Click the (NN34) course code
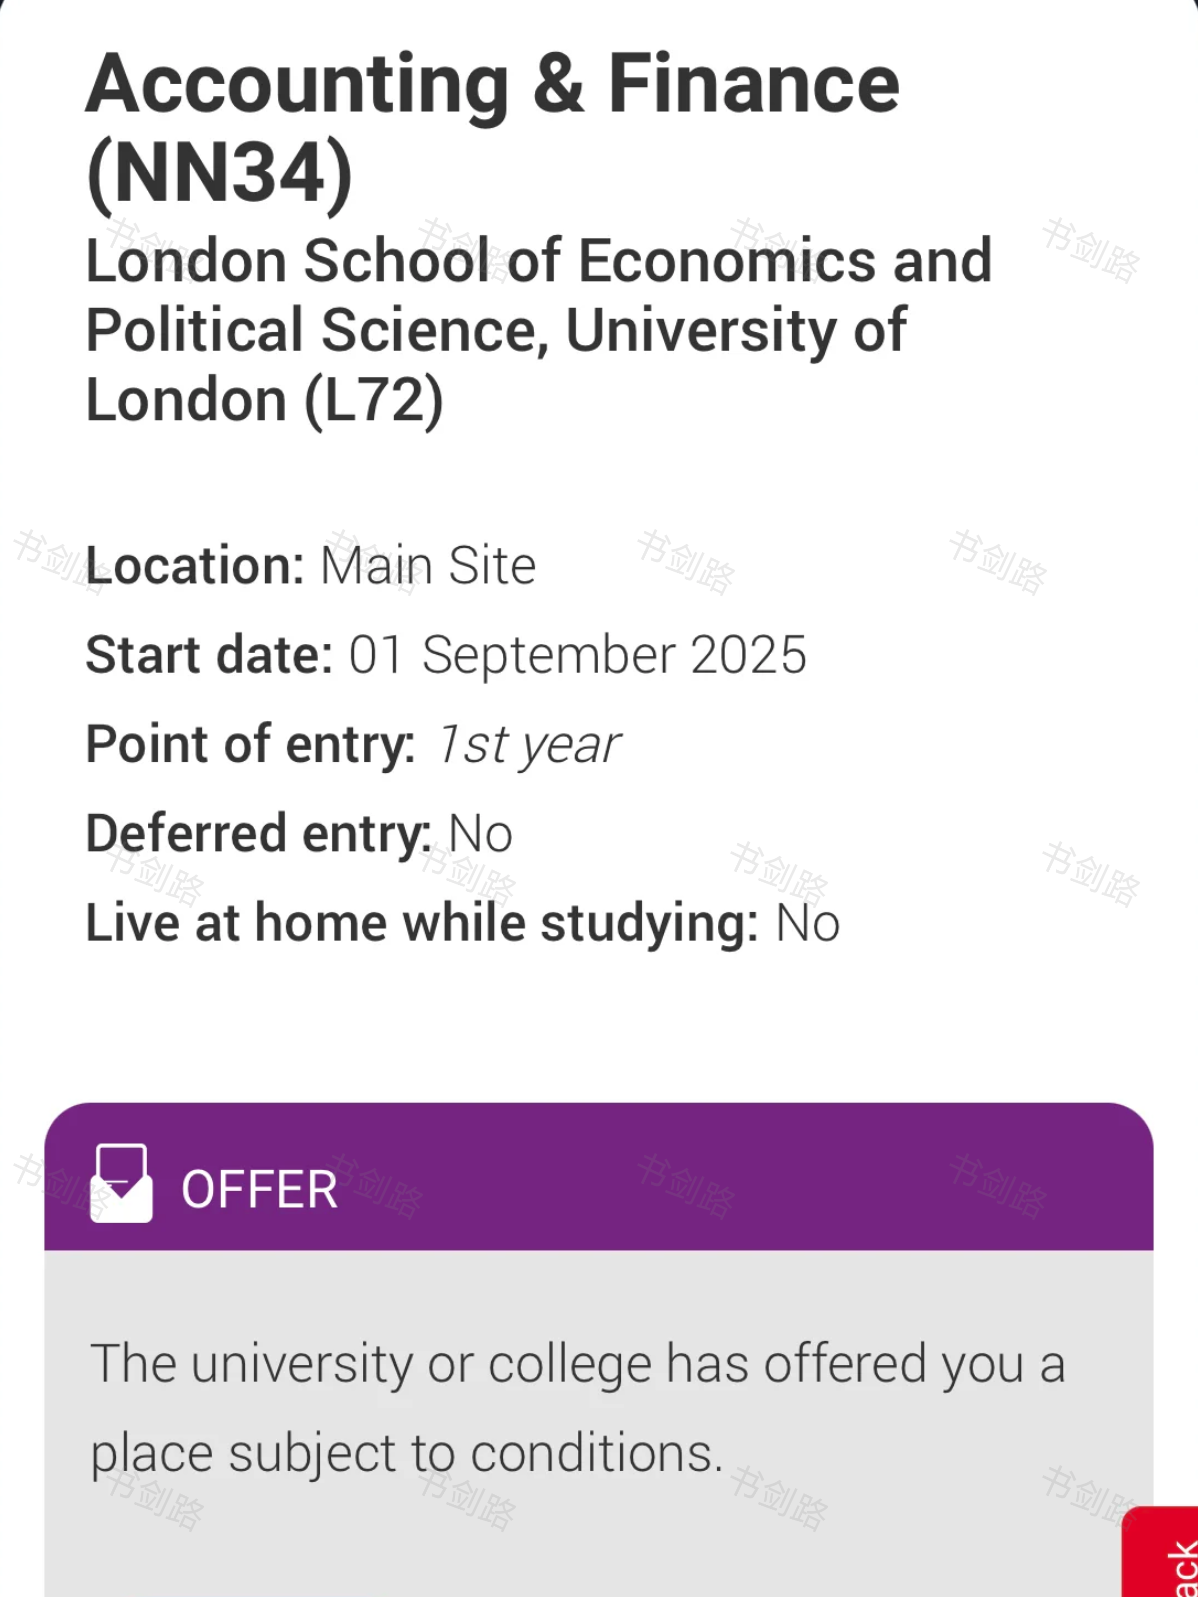 coord(220,173)
